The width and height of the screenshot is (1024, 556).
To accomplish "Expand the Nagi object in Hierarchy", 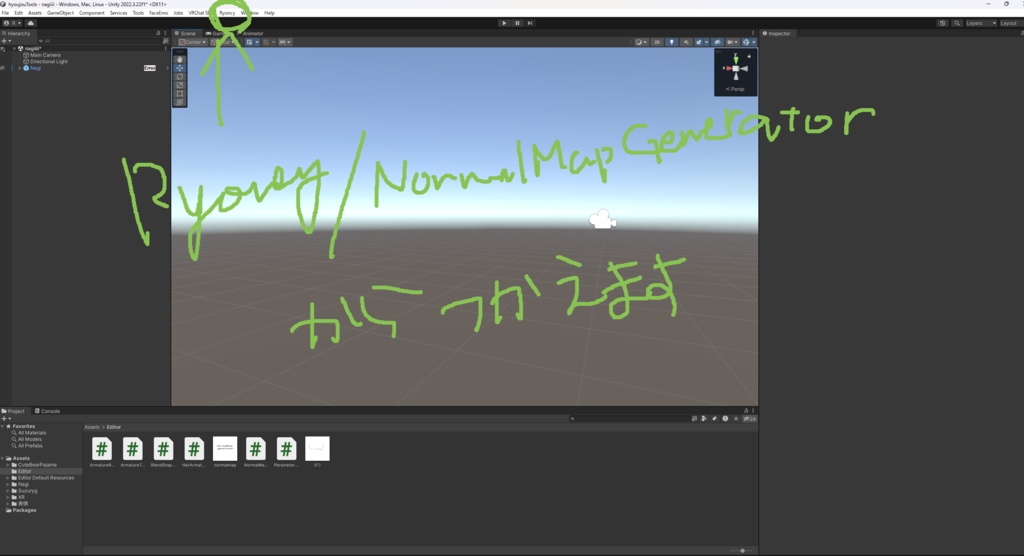I will (20, 68).
